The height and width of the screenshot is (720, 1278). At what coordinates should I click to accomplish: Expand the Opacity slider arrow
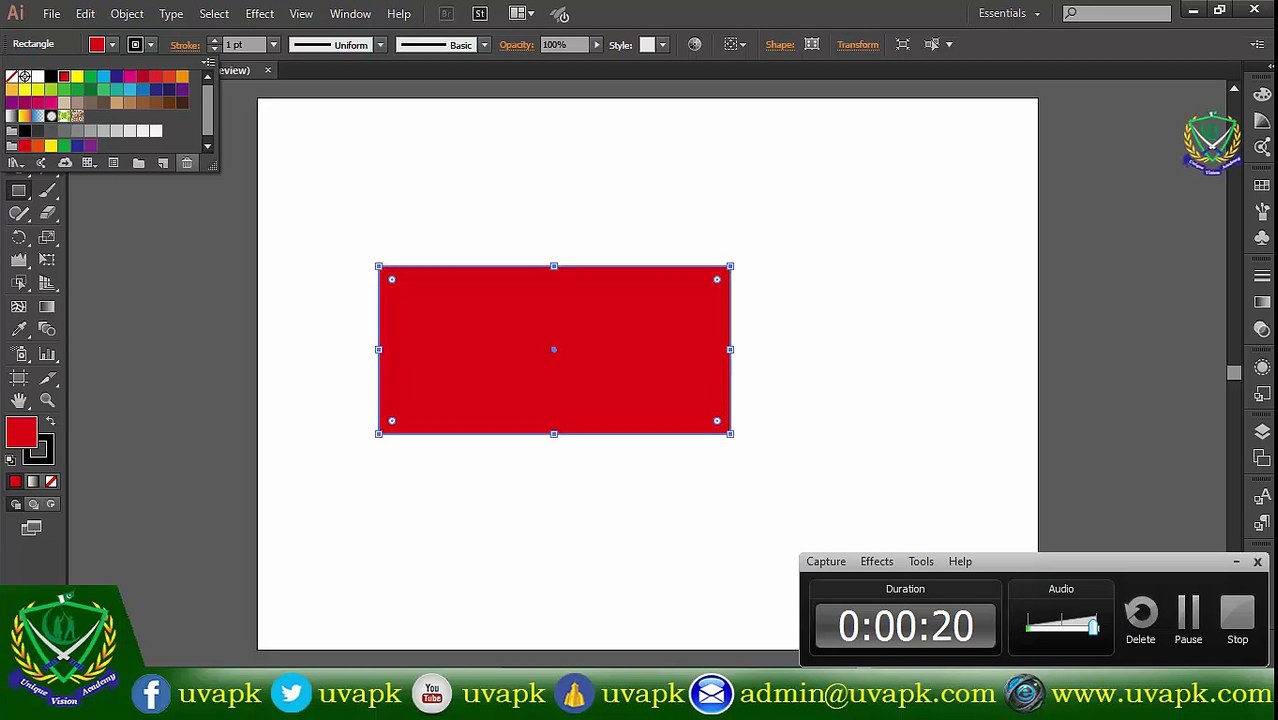(597, 45)
